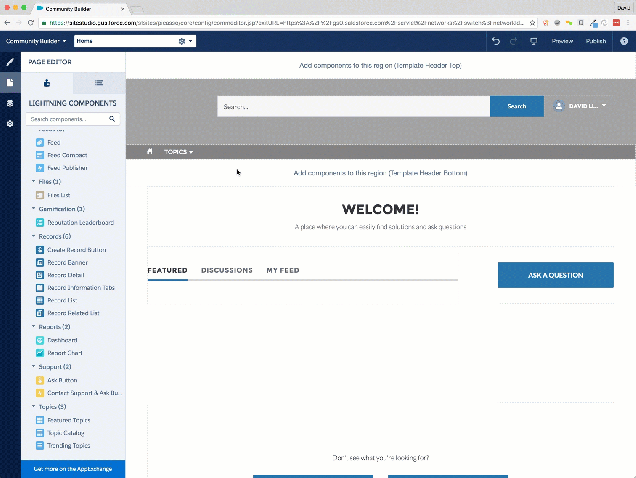Screen dimensions: 636x478
Task: Click the Community Builder browser tab
Action: tap(80, 9)
